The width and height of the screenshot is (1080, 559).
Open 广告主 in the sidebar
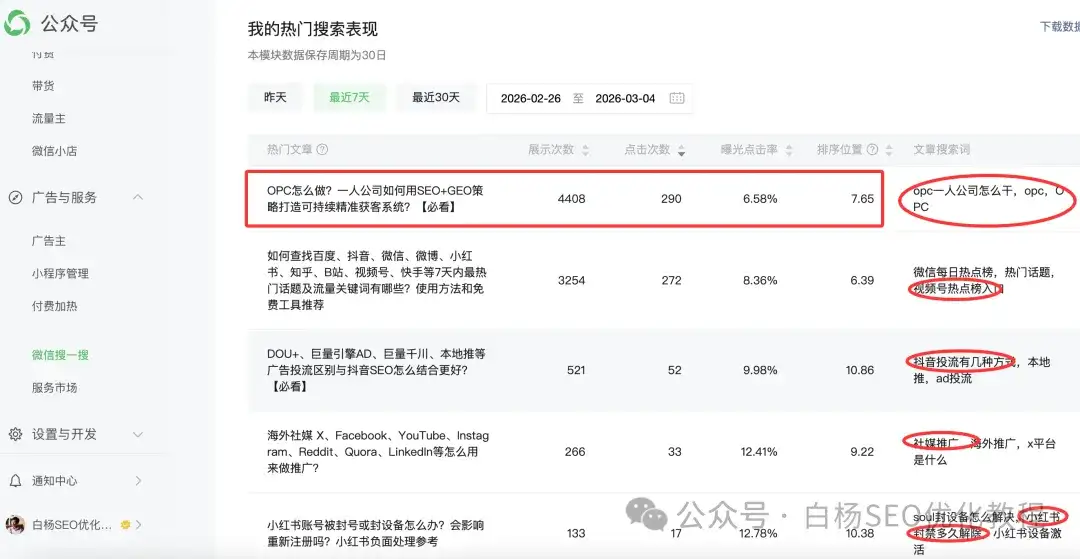[x=48, y=241]
